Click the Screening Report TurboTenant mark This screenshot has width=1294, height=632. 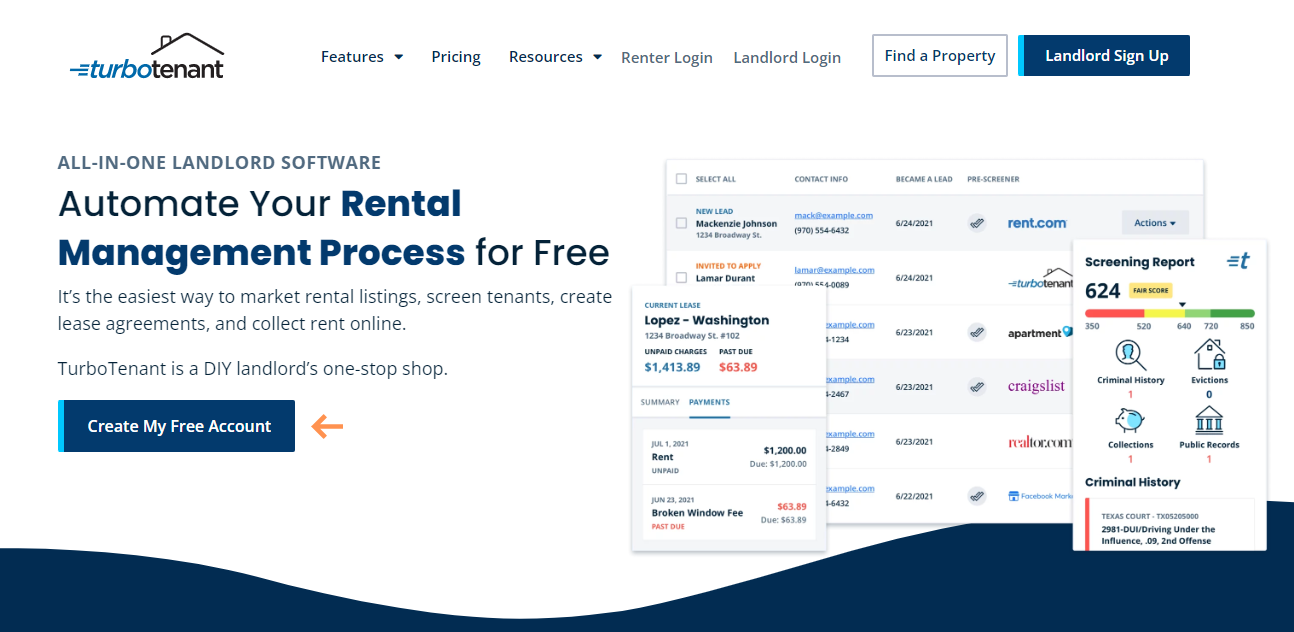(1238, 261)
